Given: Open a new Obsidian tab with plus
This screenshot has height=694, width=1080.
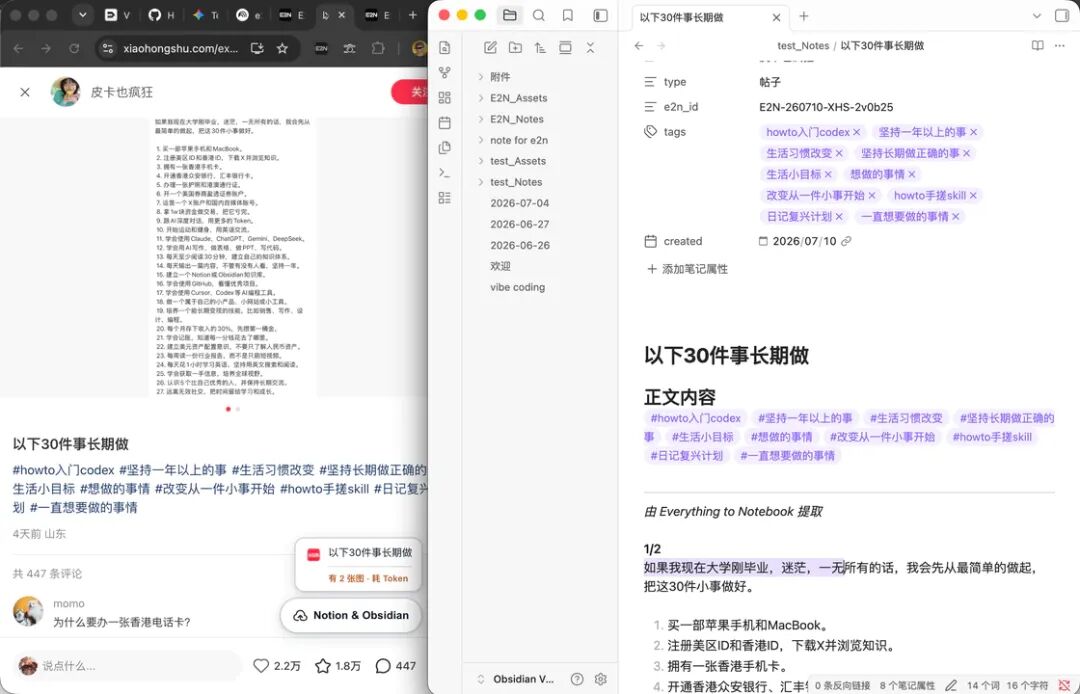Looking at the screenshot, I should 804,17.
